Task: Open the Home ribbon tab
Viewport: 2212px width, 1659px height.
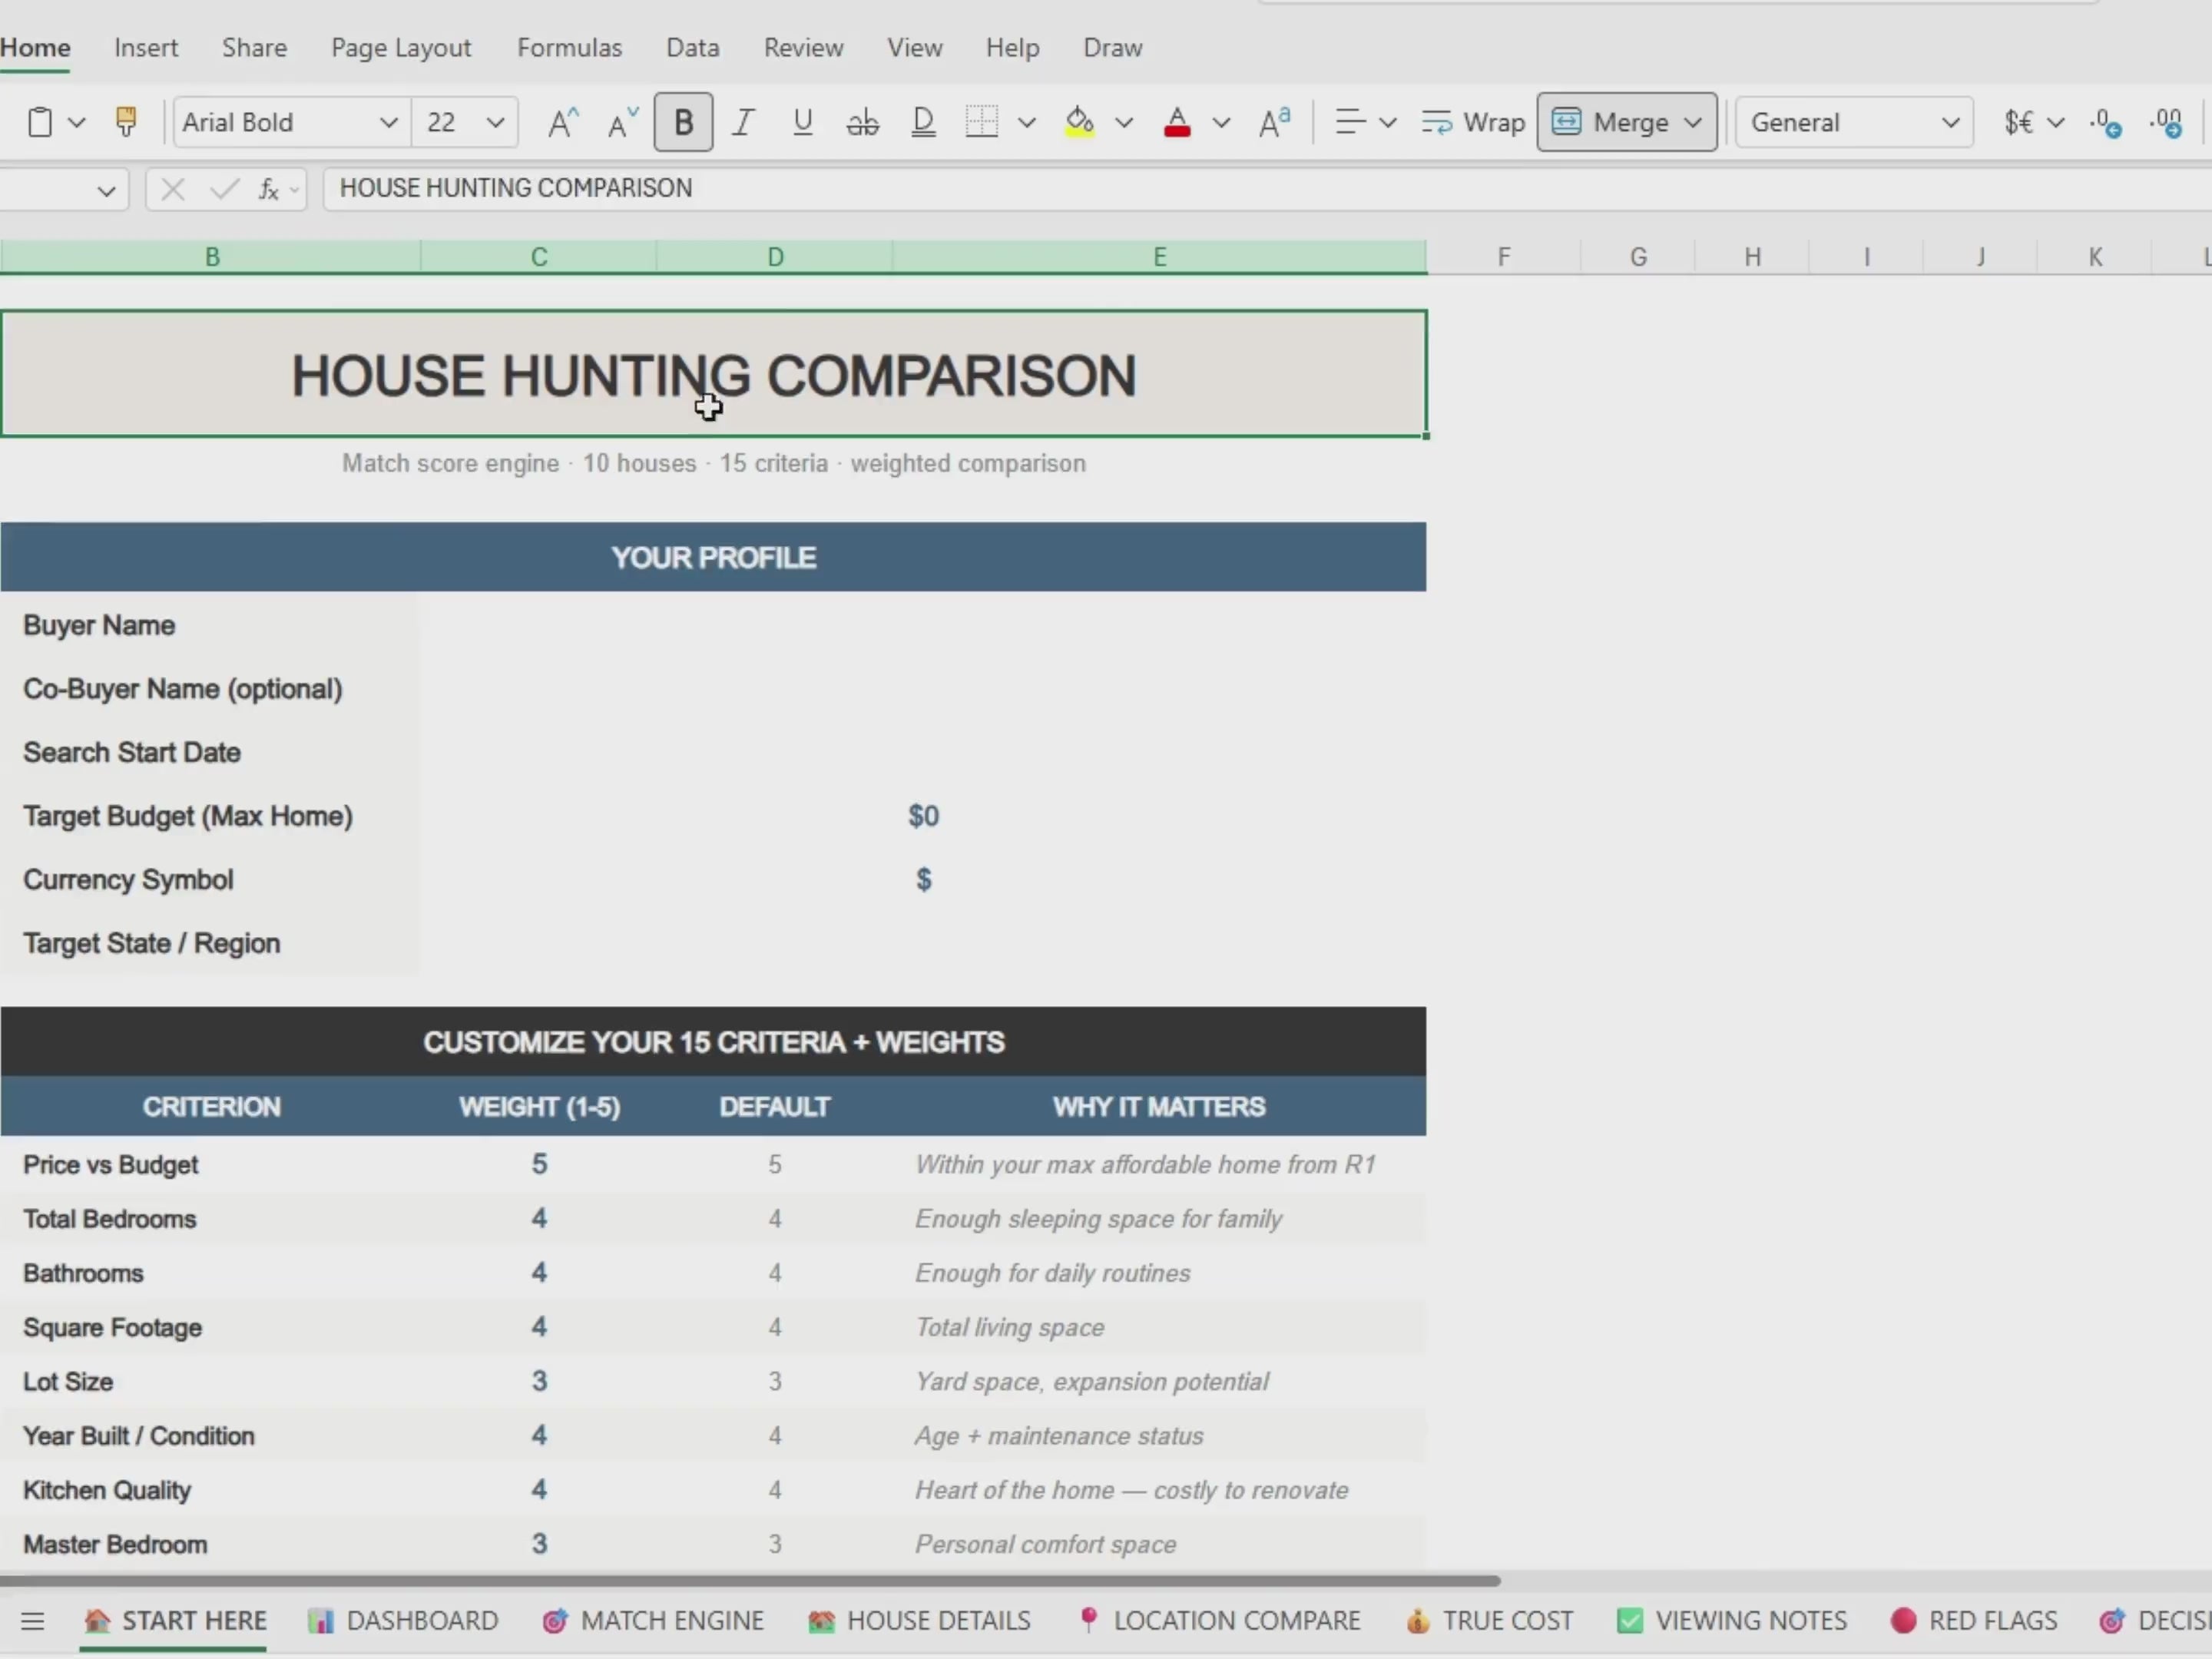Action: (x=35, y=47)
